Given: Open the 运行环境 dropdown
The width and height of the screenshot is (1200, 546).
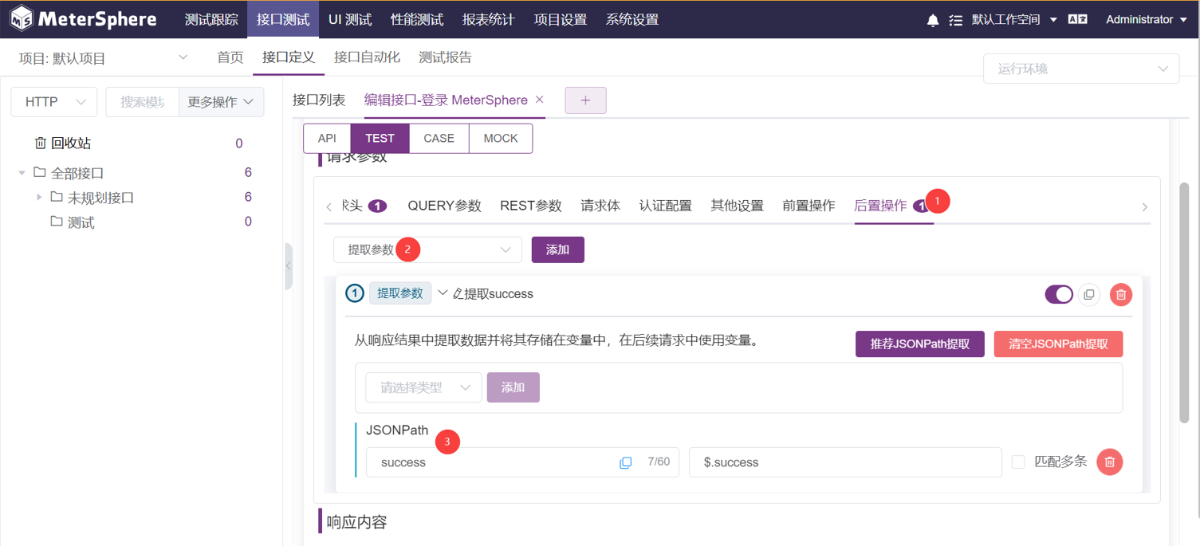Looking at the screenshot, I should pyautogui.click(x=1081, y=69).
